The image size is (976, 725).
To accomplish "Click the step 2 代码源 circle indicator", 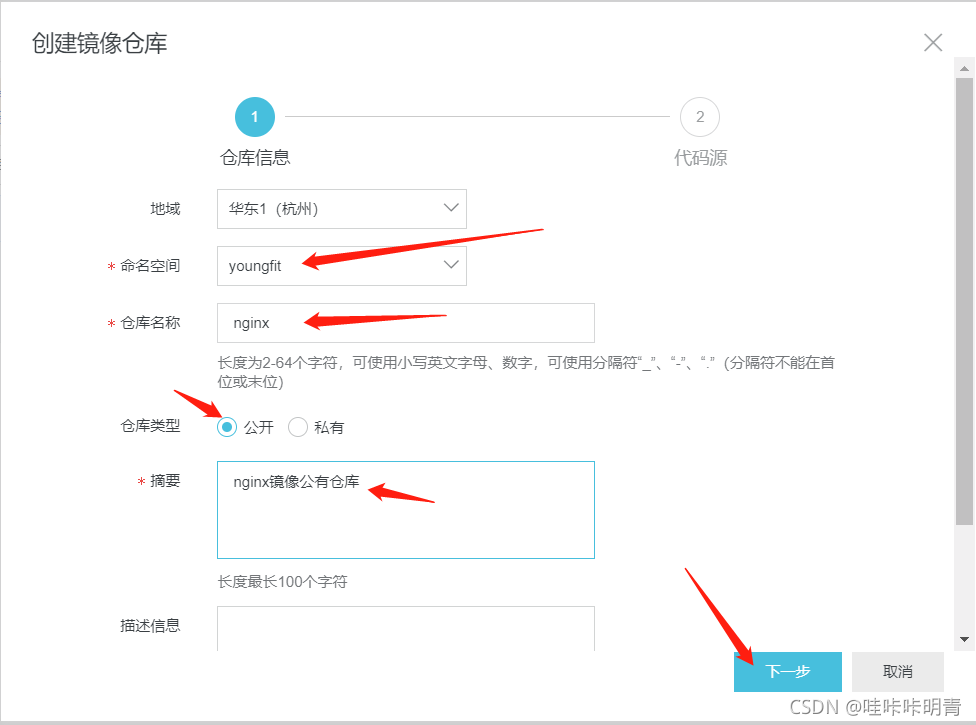I will 700,116.
